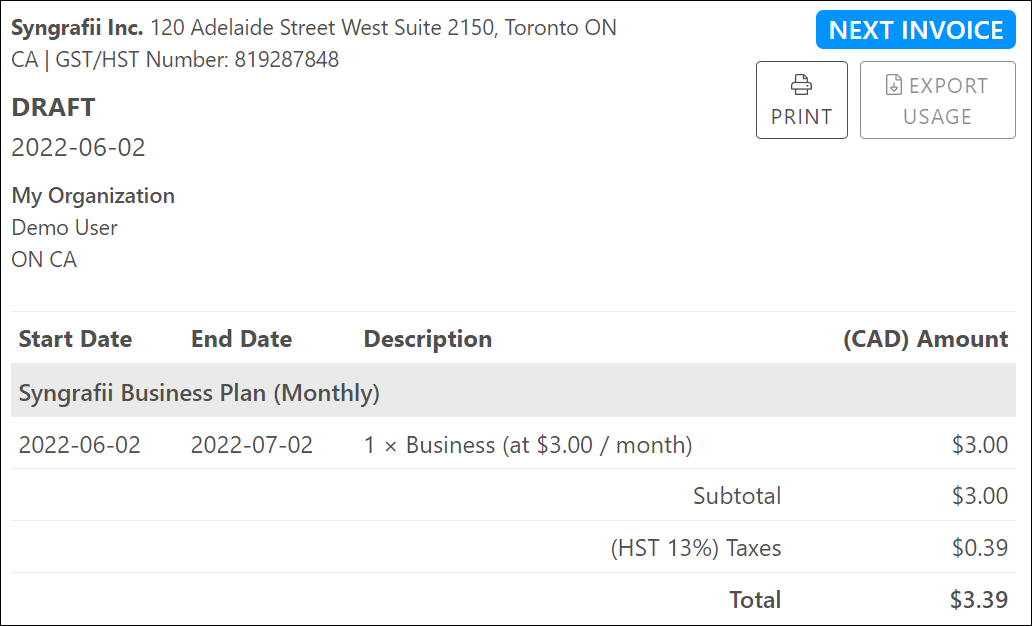1032x626 pixels.
Task: Click the DRAFT invoice status heading
Action: [x=53, y=107]
